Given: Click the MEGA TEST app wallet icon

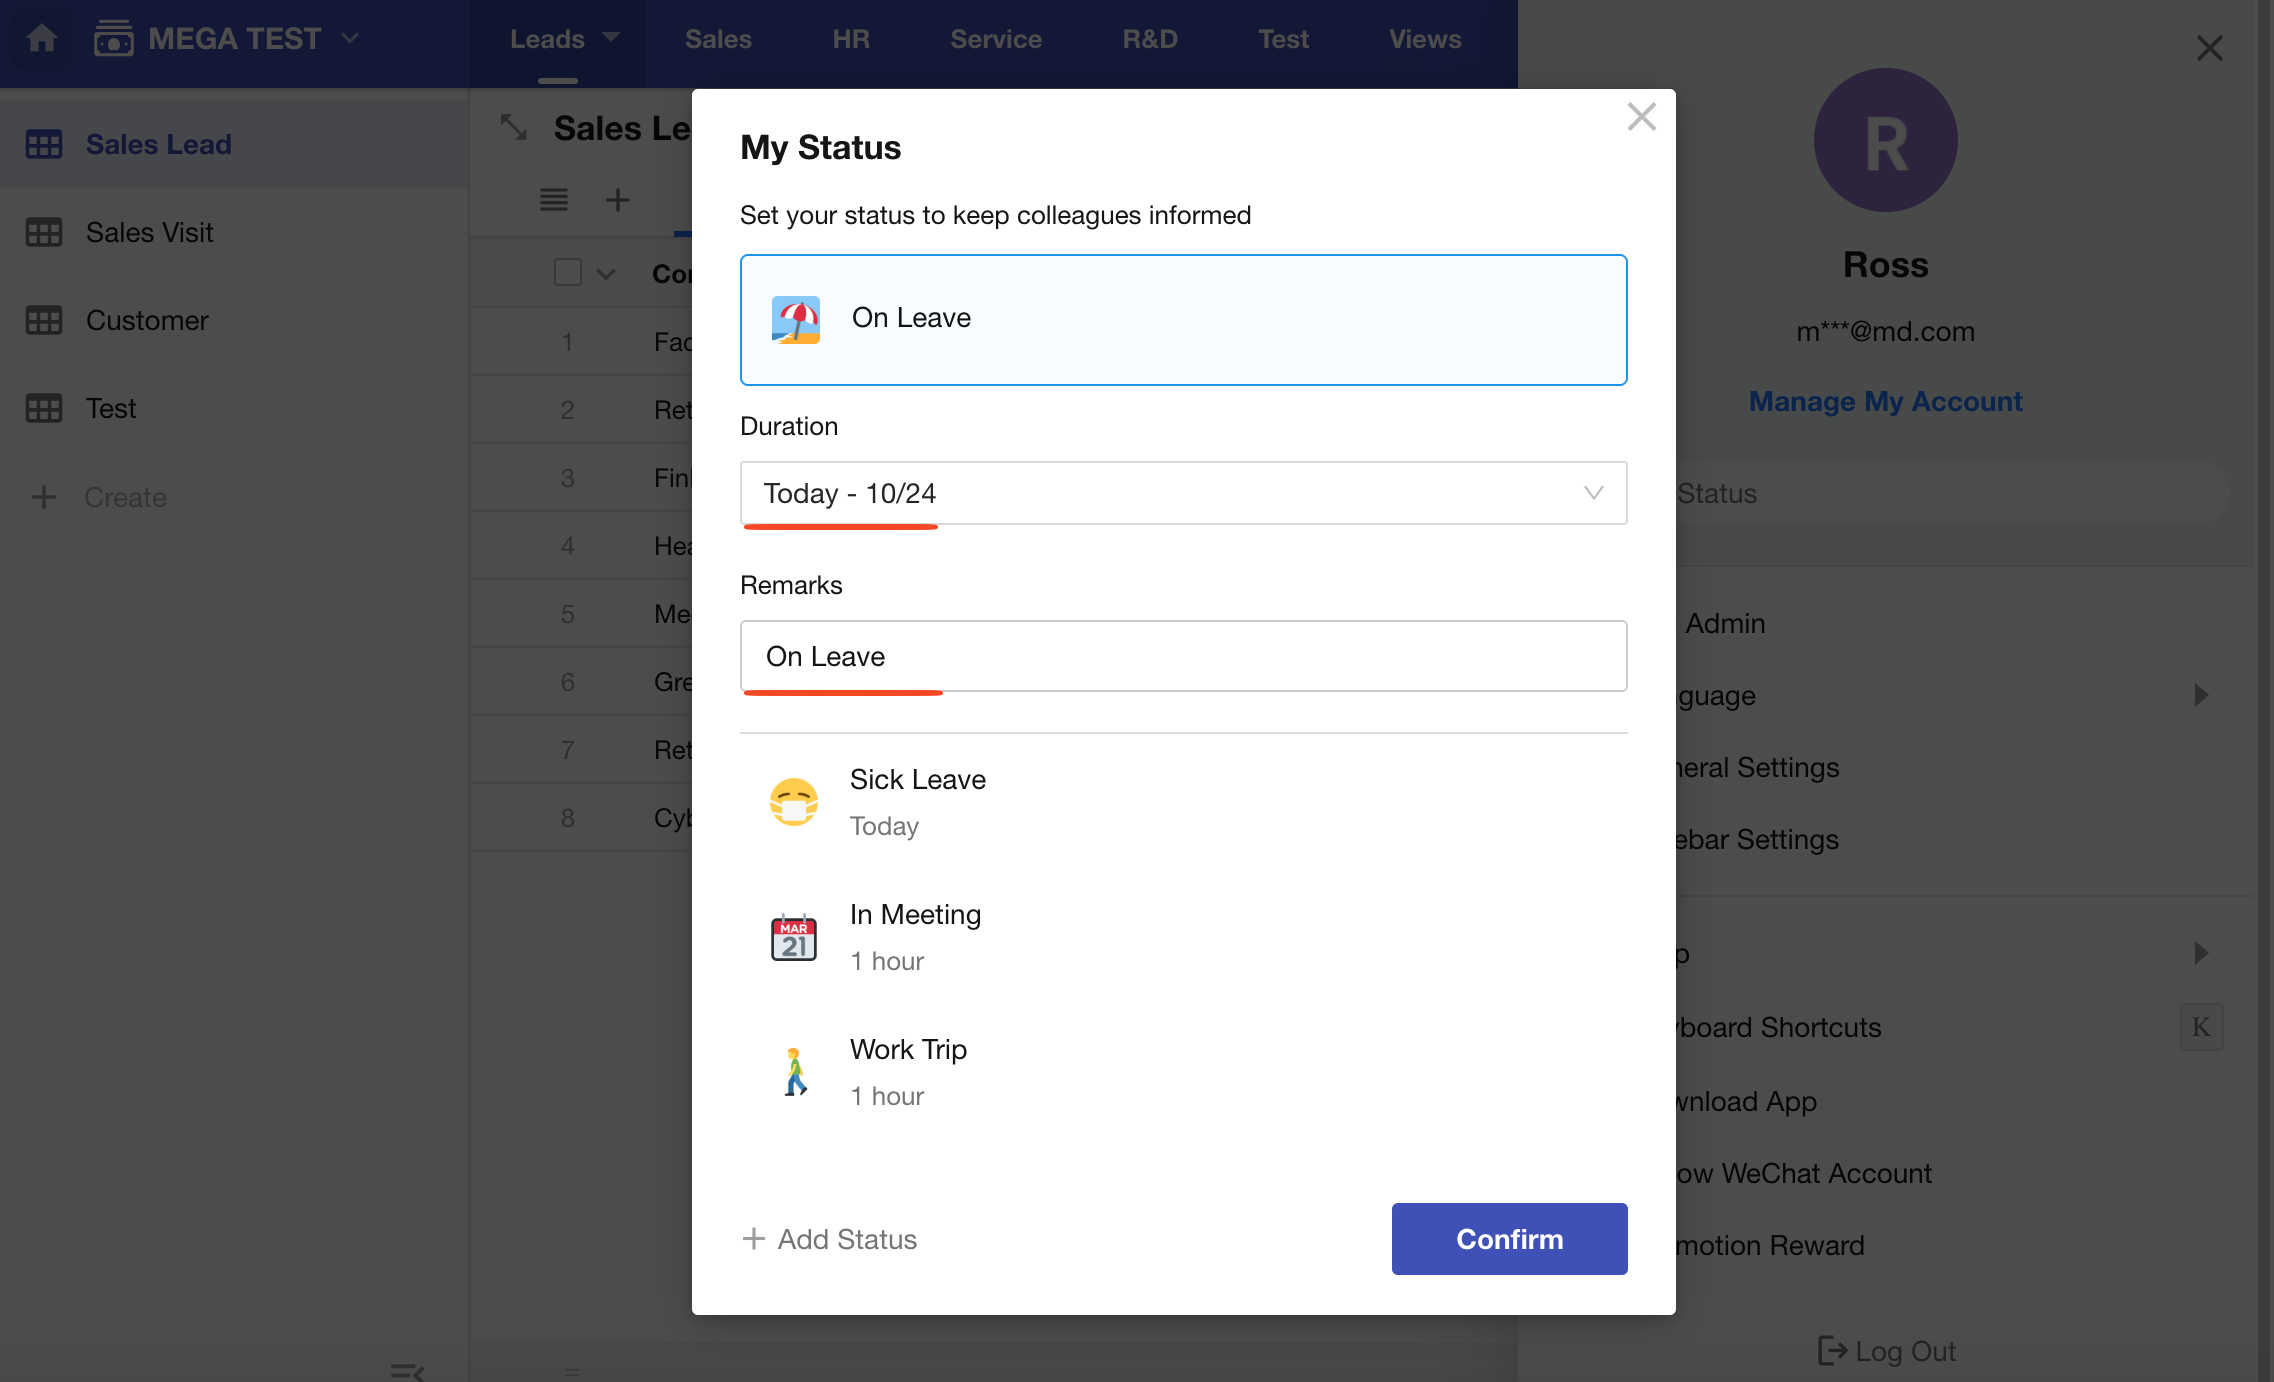Looking at the screenshot, I should [113, 39].
